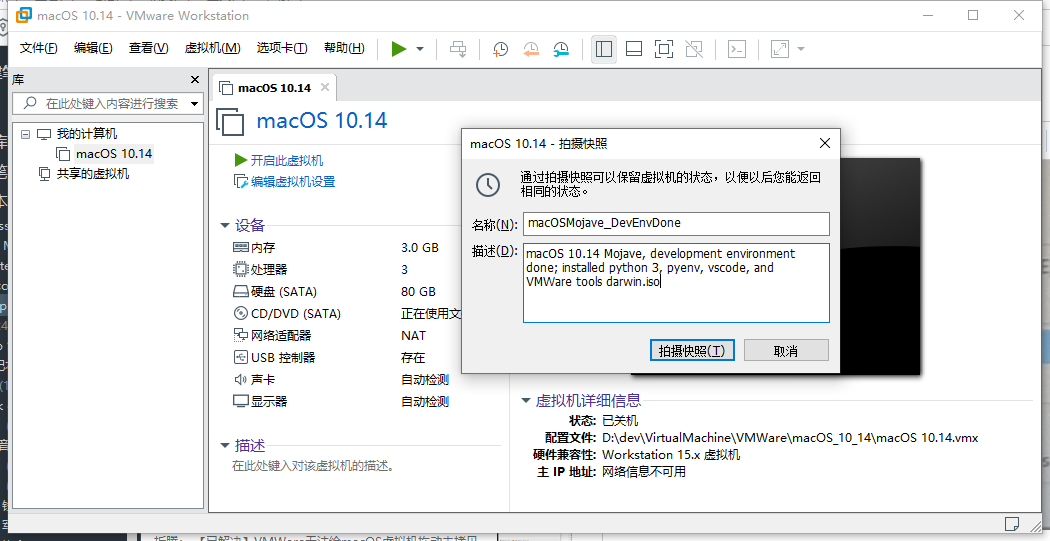Image resolution: width=1050 pixels, height=541 pixels.
Task: Open the 帮助(H) menu
Action: tap(344, 48)
